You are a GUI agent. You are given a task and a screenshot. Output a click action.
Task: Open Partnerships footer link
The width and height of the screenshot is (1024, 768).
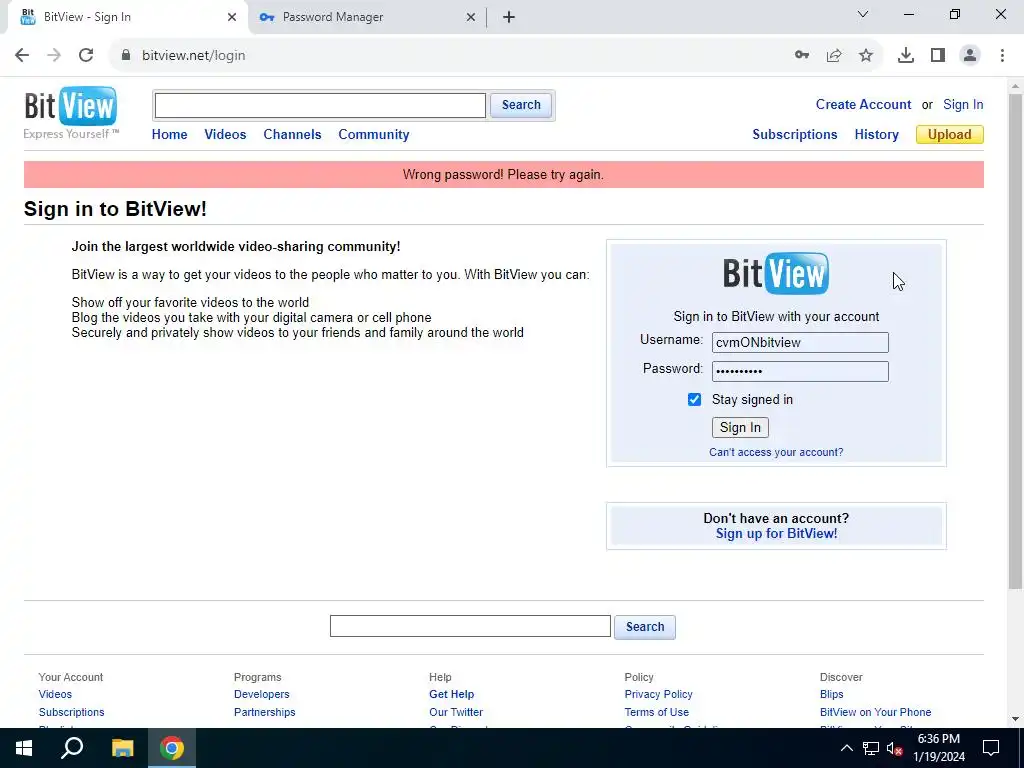264,712
